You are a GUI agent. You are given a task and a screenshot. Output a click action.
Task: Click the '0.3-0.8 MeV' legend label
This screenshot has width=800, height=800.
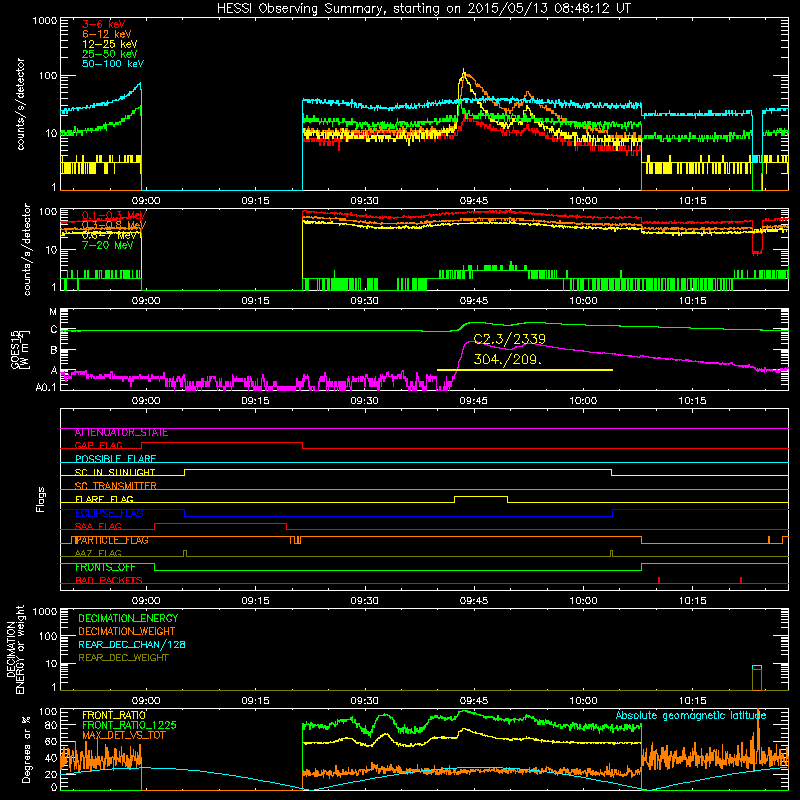tap(114, 225)
